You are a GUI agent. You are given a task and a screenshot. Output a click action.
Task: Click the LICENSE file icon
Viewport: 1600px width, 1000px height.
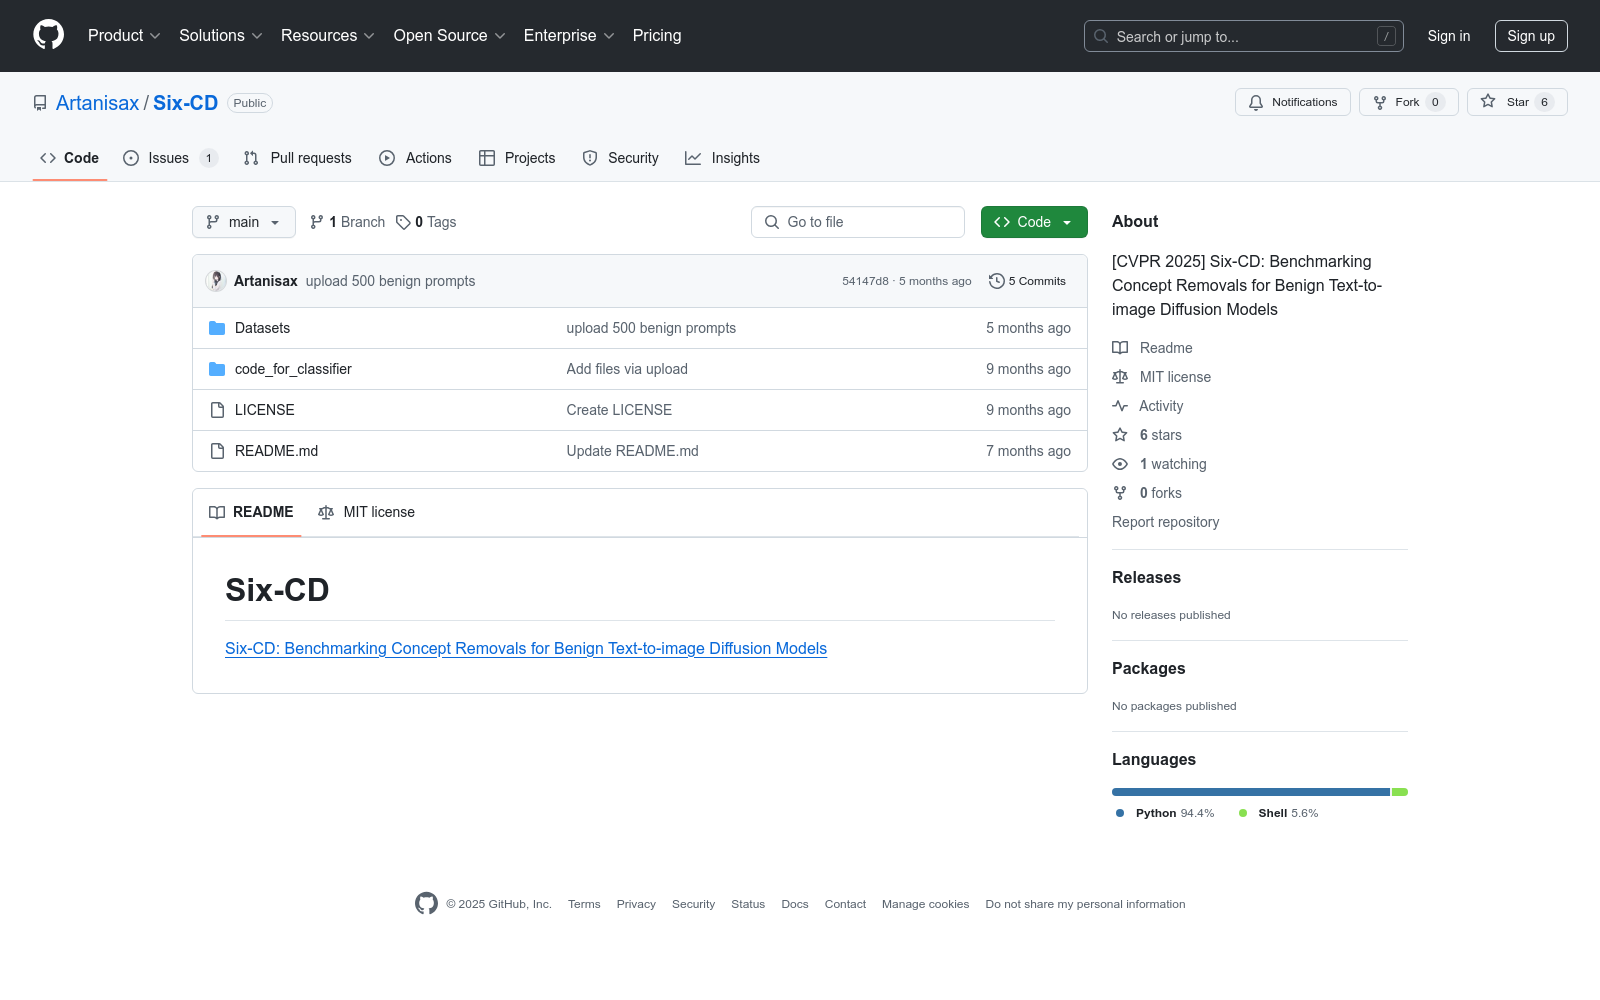(217, 410)
